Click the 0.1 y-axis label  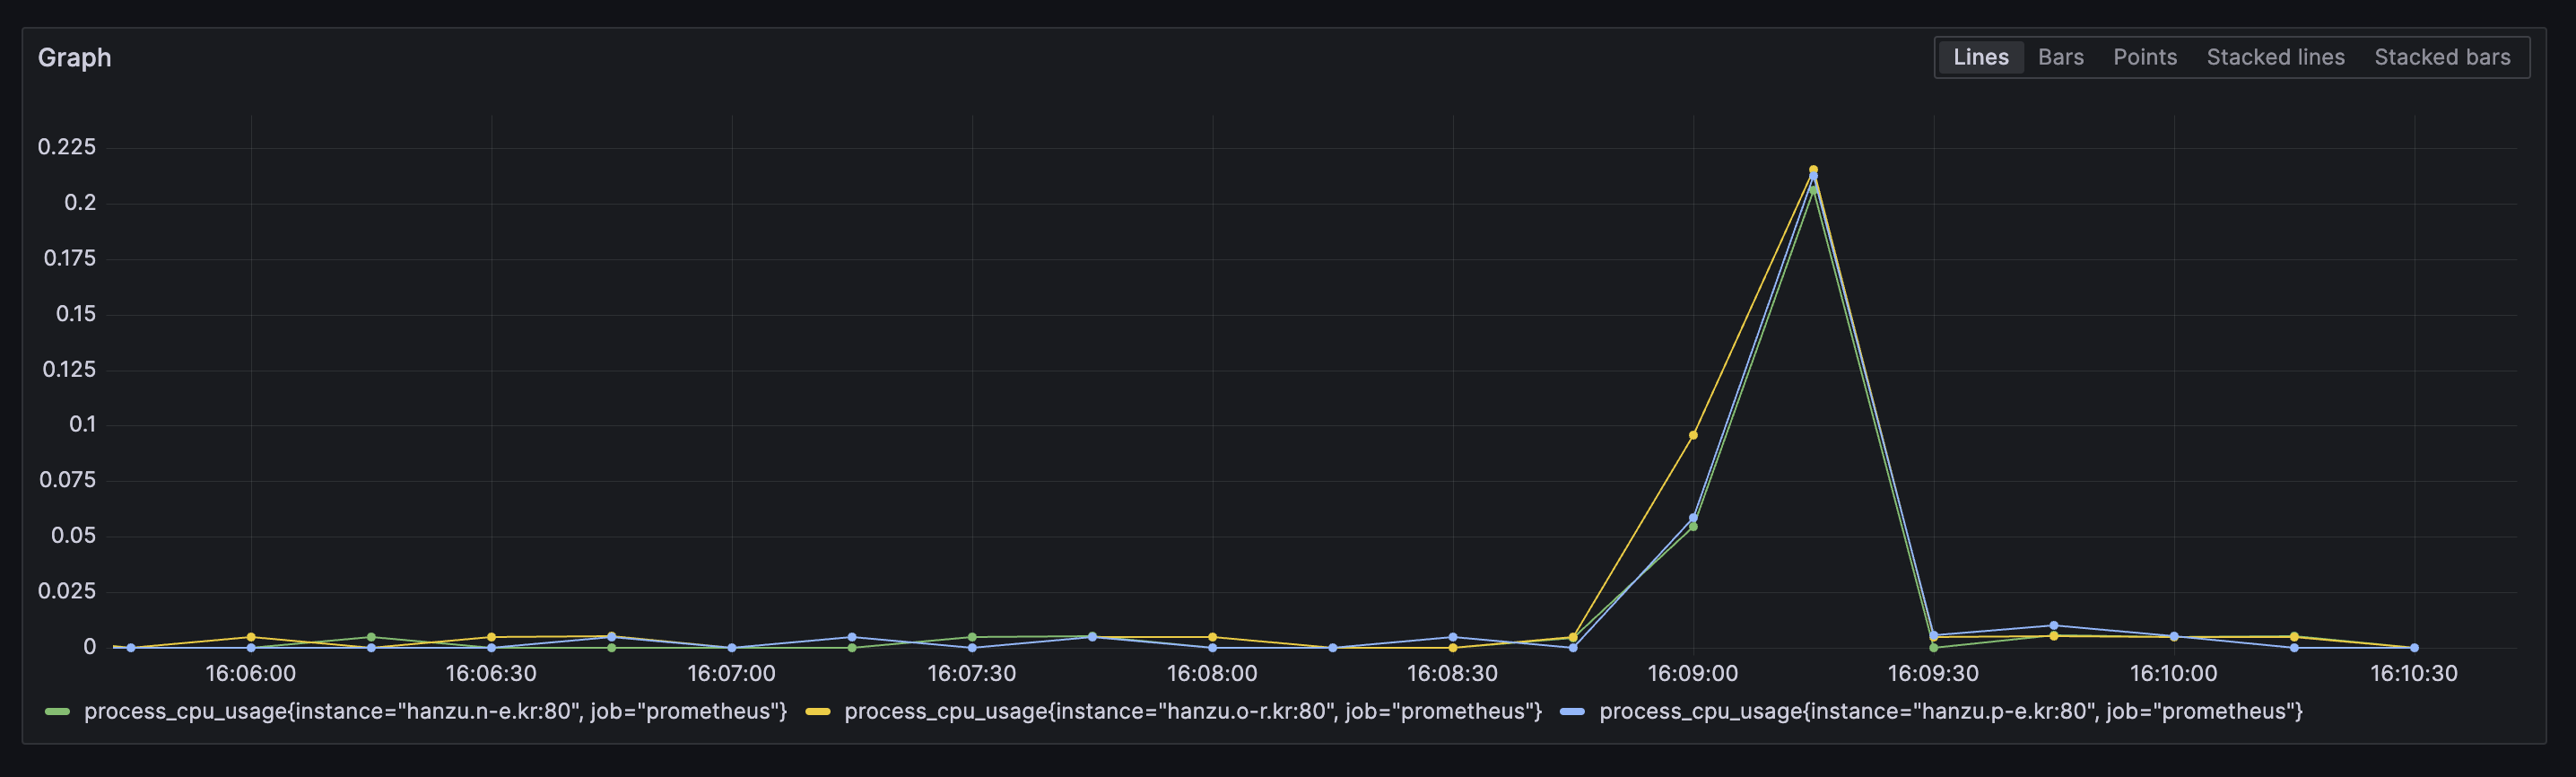[82, 424]
